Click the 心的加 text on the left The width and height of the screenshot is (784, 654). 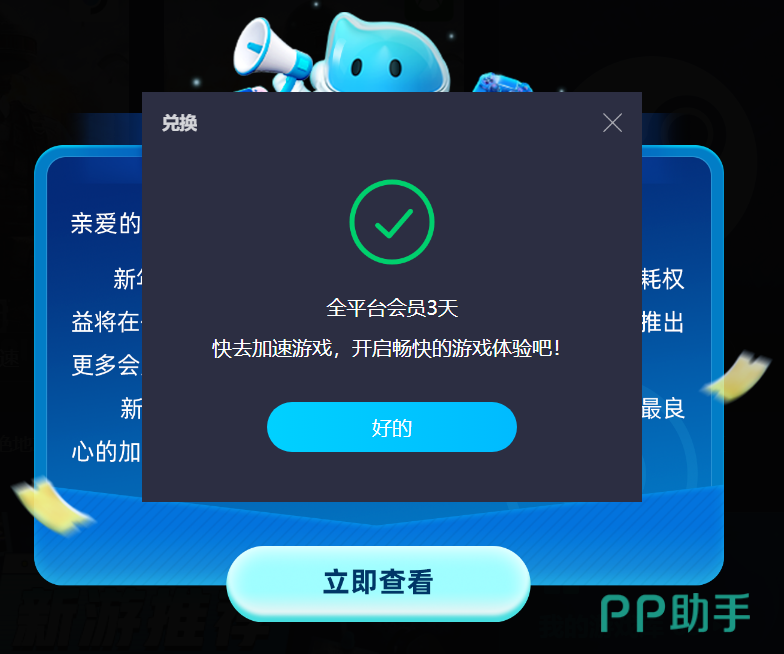tap(106, 452)
